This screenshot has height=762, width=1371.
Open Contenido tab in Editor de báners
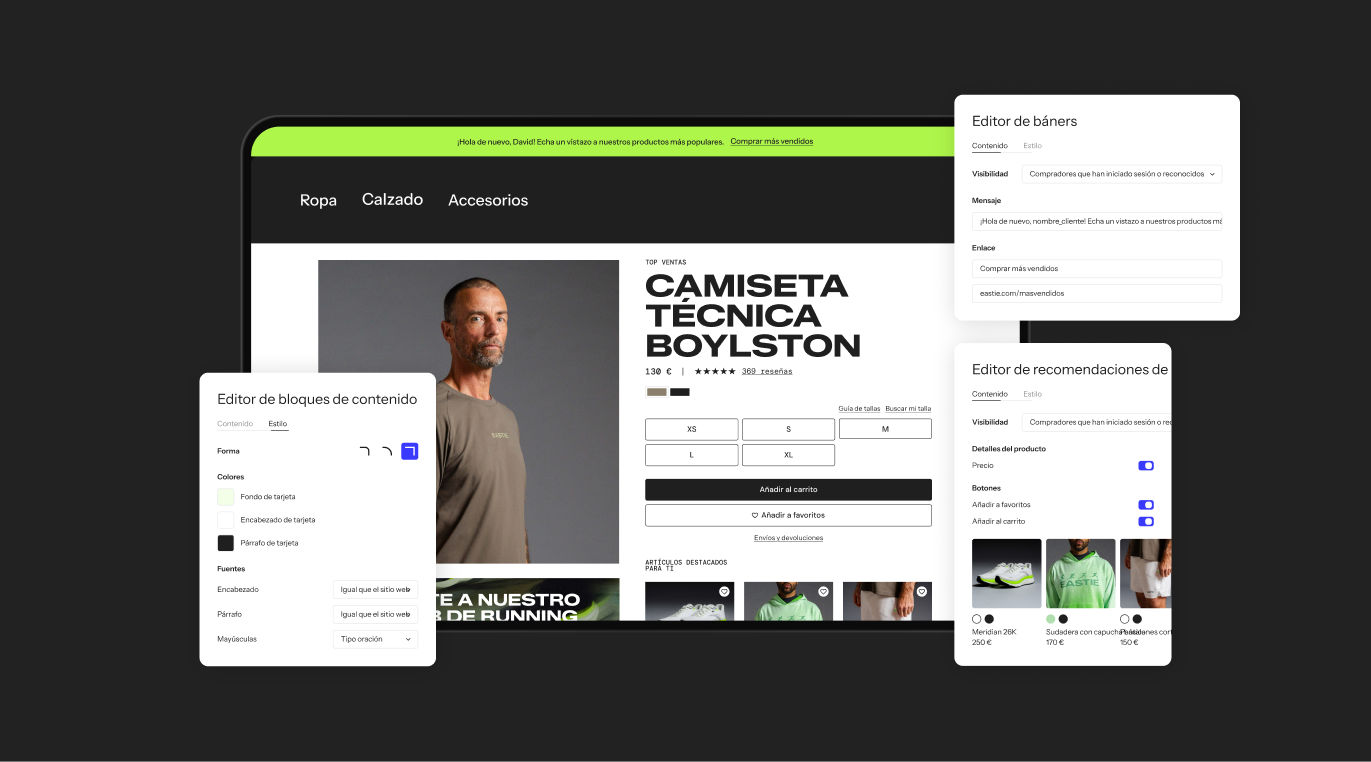coord(990,146)
